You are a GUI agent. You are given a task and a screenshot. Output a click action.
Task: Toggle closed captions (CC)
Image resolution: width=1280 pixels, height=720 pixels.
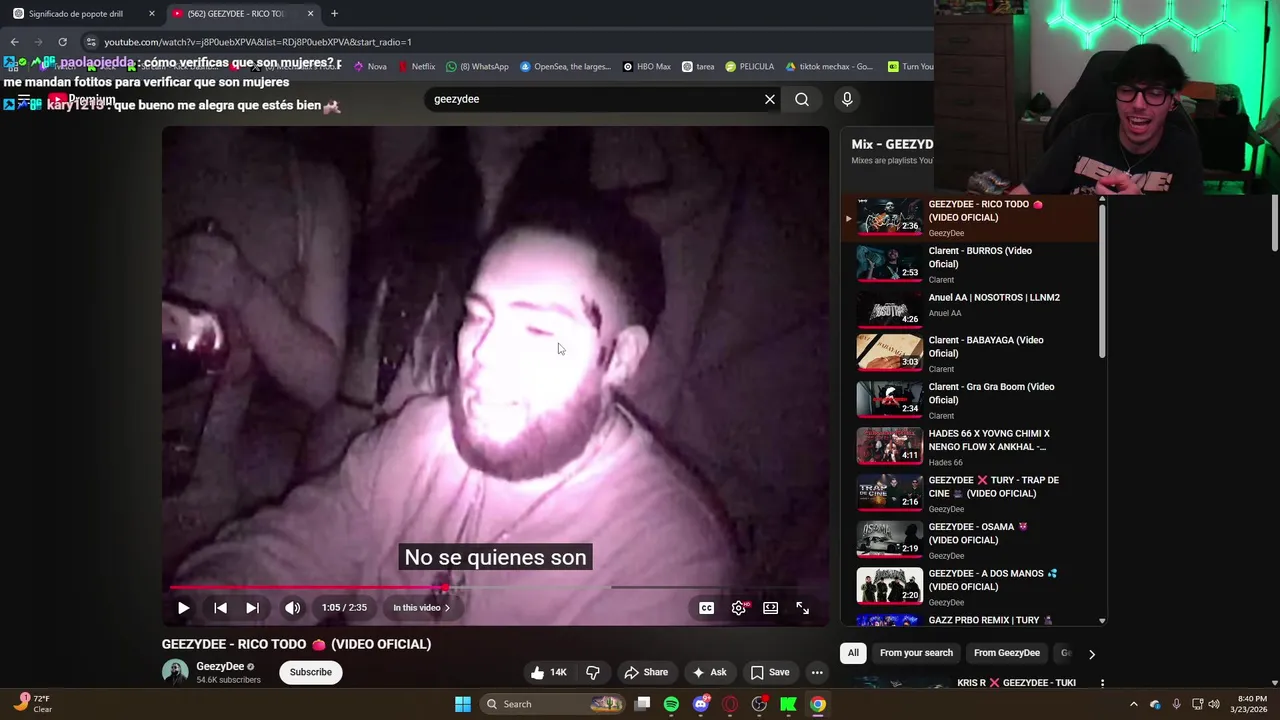click(706, 608)
